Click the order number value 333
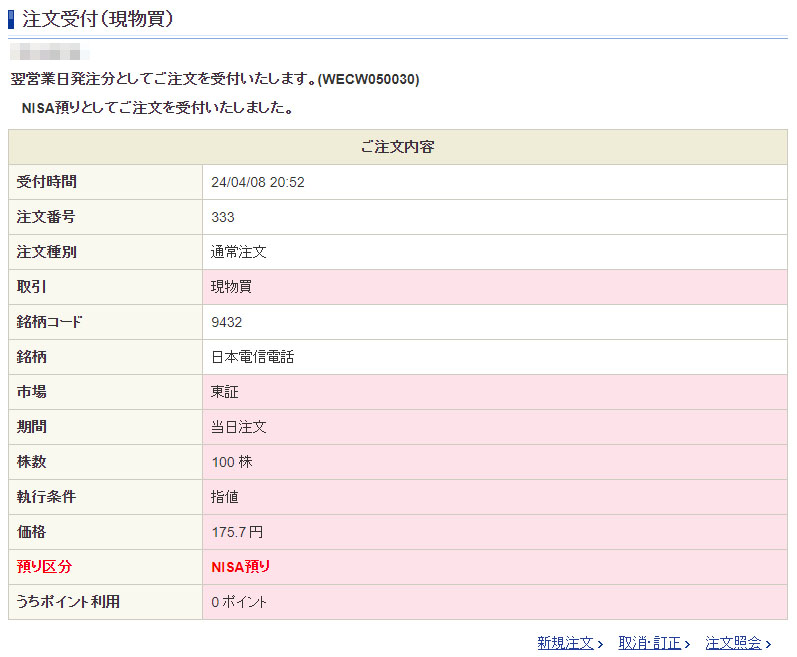This screenshot has width=797, height=657. (x=223, y=217)
